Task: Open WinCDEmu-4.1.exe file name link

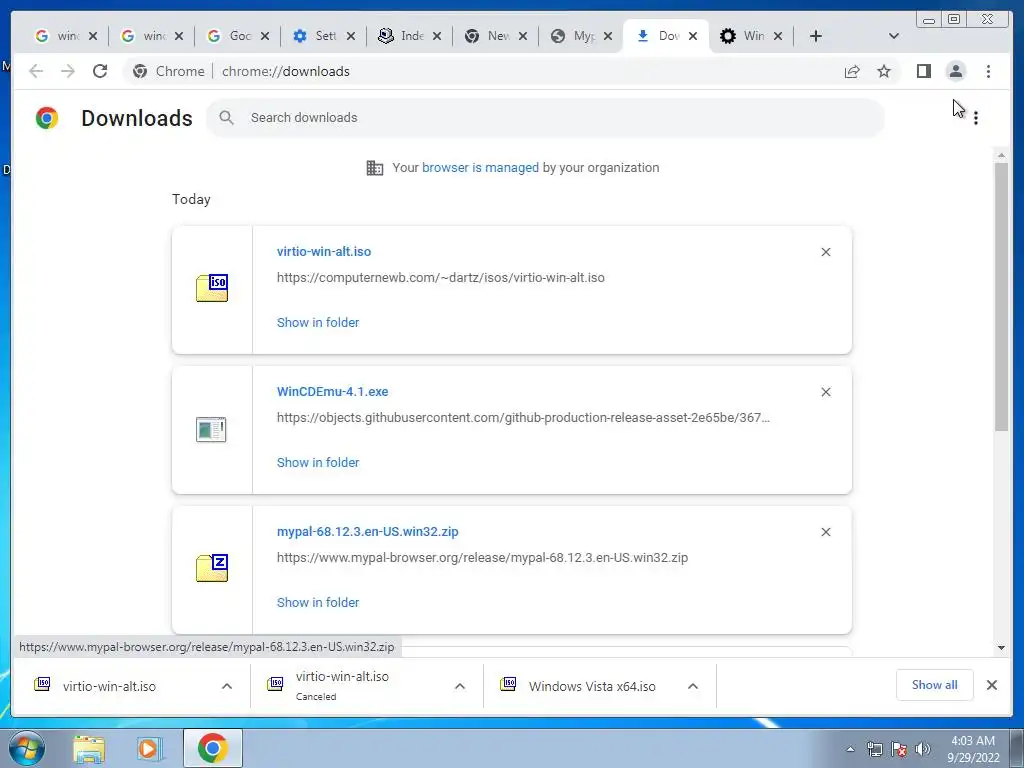Action: click(332, 392)
